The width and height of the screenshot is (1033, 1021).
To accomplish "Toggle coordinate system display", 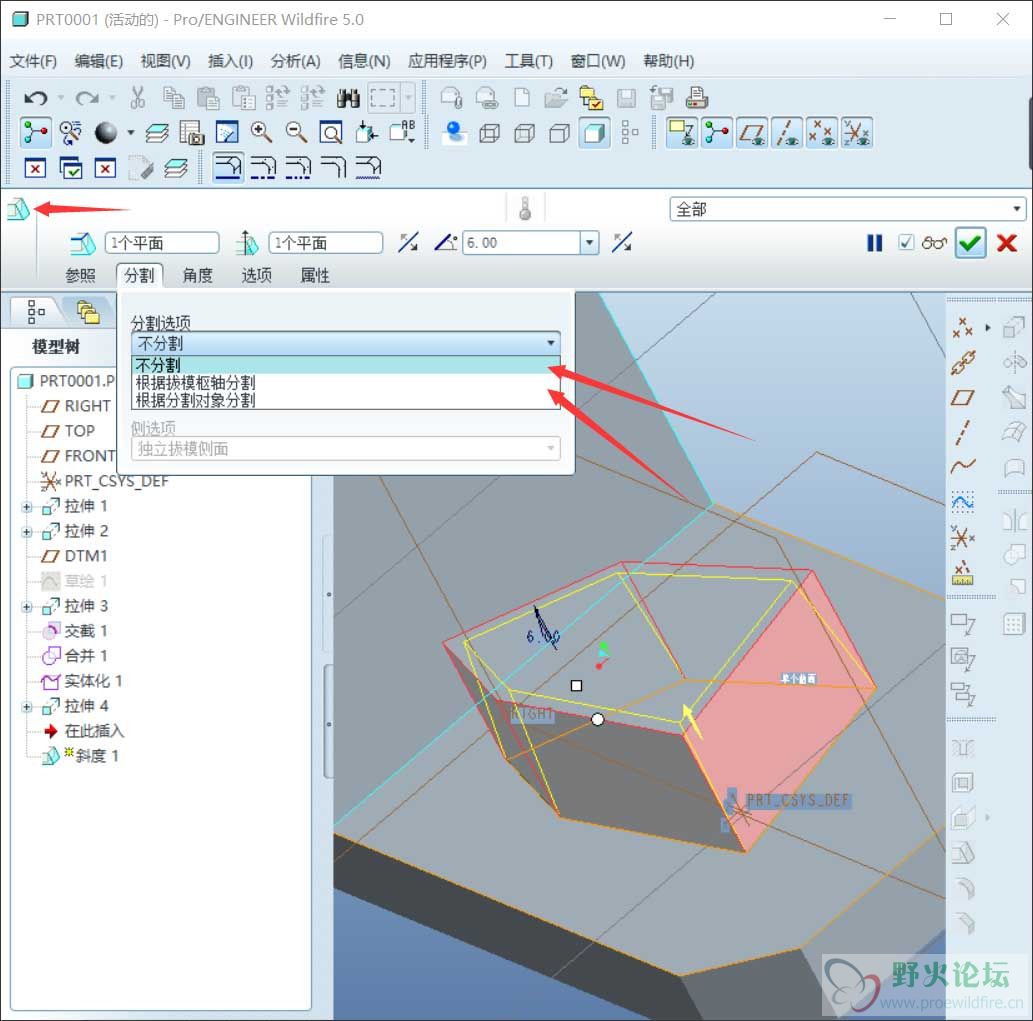I will (x=856, y=133).
